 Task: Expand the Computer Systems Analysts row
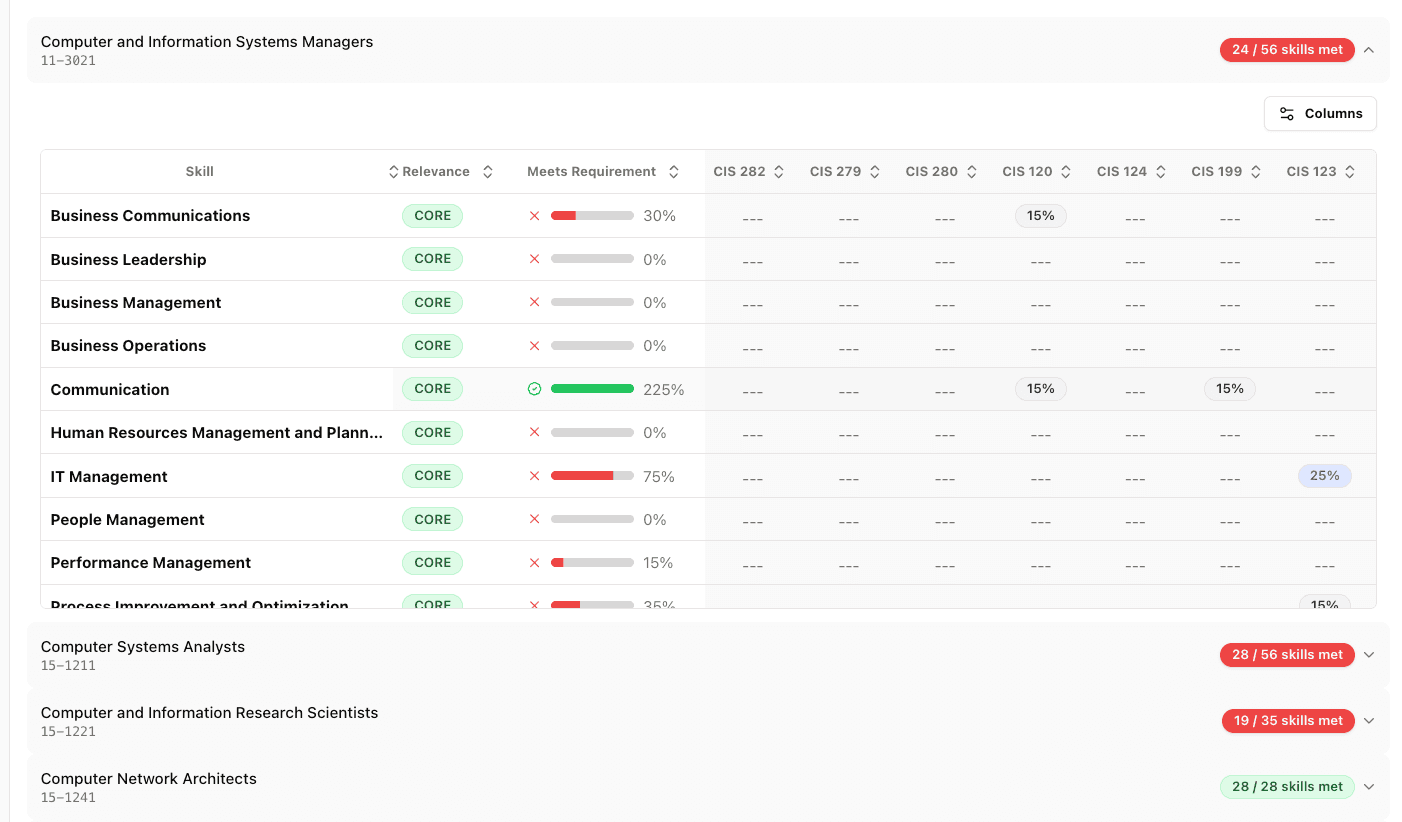[x=1368, y=654]
